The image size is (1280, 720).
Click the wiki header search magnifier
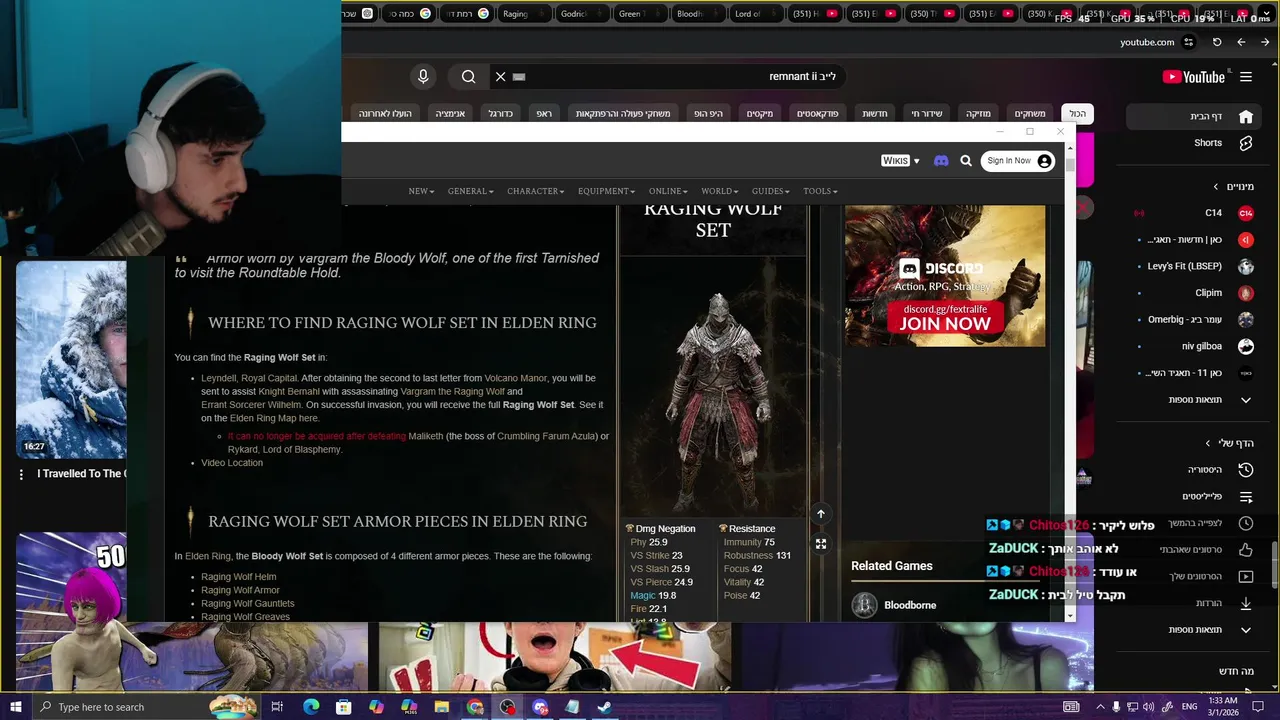point(966,161)
